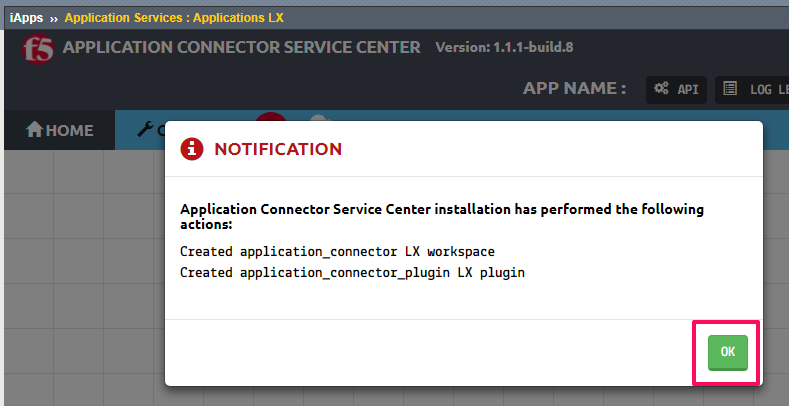Open the LOG LEVEL button text
Screen dimensions: 789x406
[769, 90]
